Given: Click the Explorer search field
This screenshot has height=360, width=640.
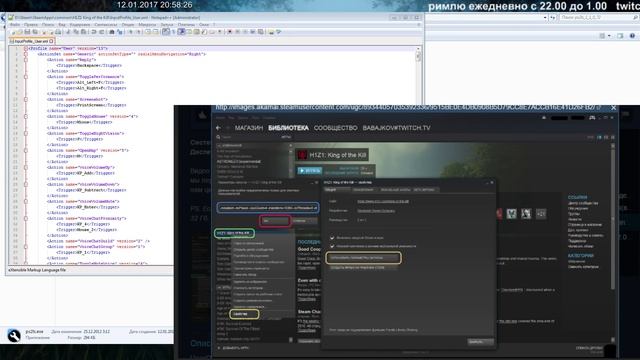Looking at the screenshot, I should point(598,18).
